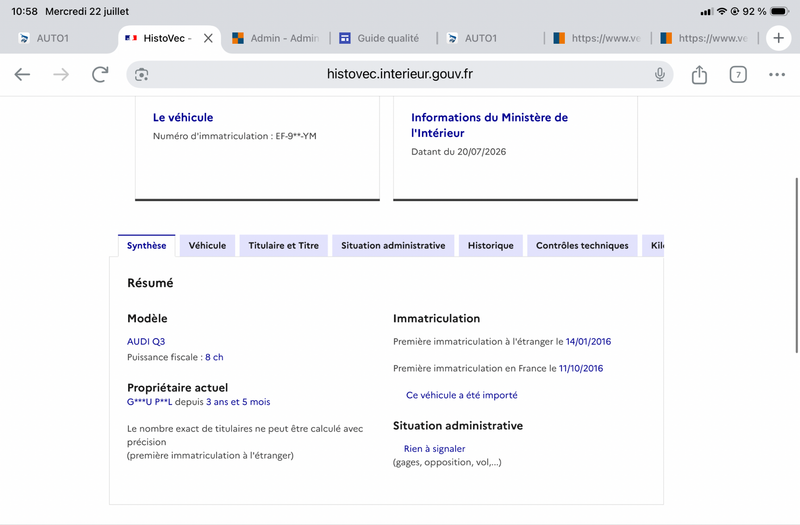Screen dimensions: 800x525
Task: Select the Synthèse tab
Action: (146, 245)
